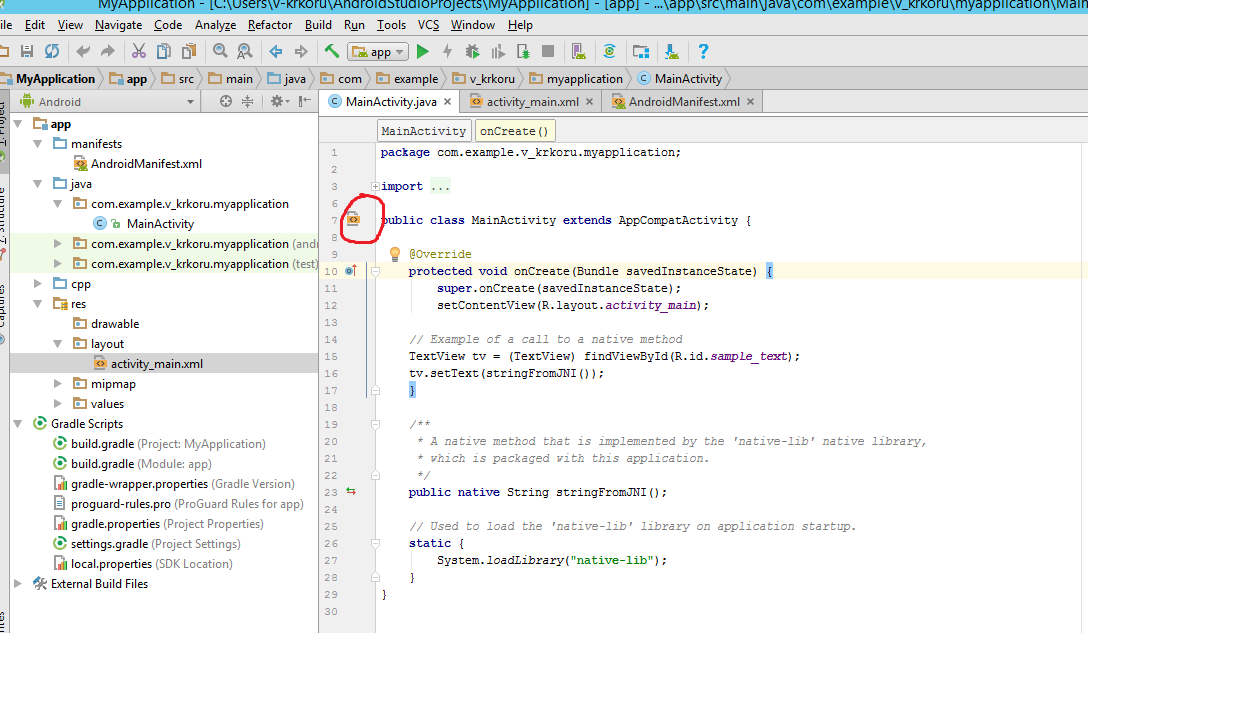Open the Refactor menu
This screenshot has width=1249, height=716.
[270, 25]
